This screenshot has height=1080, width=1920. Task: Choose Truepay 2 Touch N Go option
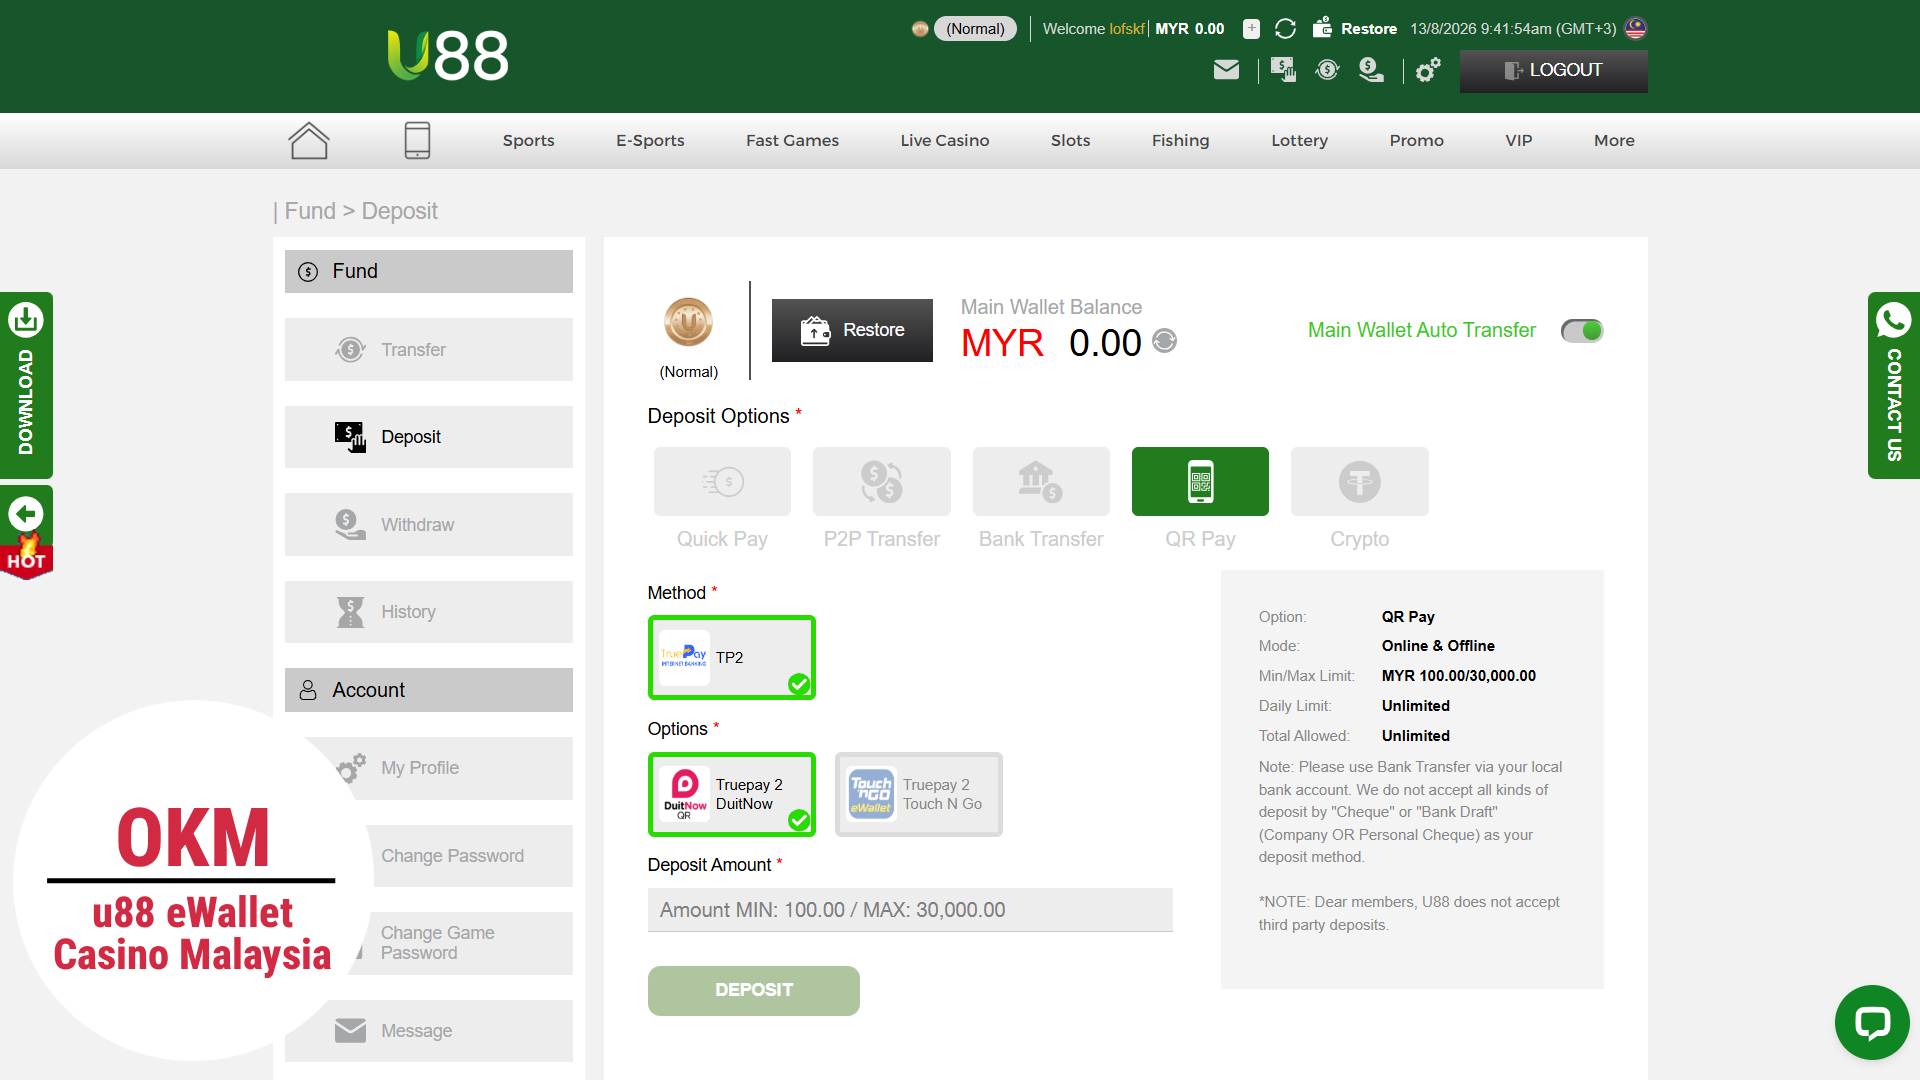click(919, 794)
